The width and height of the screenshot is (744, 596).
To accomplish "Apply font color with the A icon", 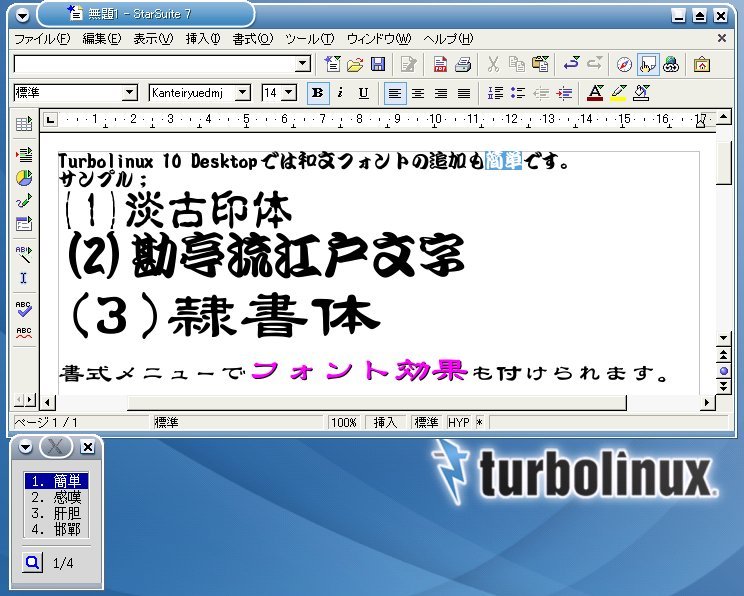I will coord(595,93).
